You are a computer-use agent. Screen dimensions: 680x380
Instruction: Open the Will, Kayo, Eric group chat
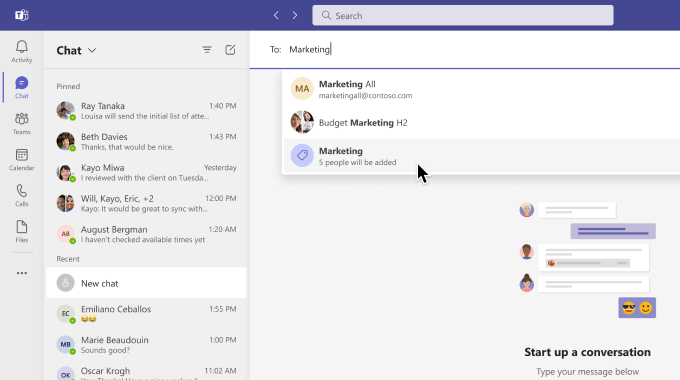pyautogui.click(x=147, y=203)
